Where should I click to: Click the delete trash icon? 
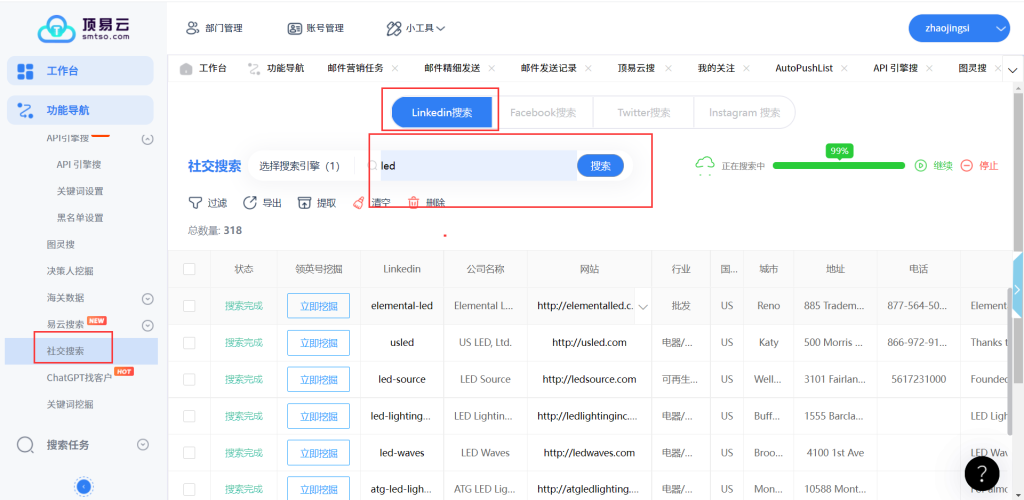coord(413,203)
